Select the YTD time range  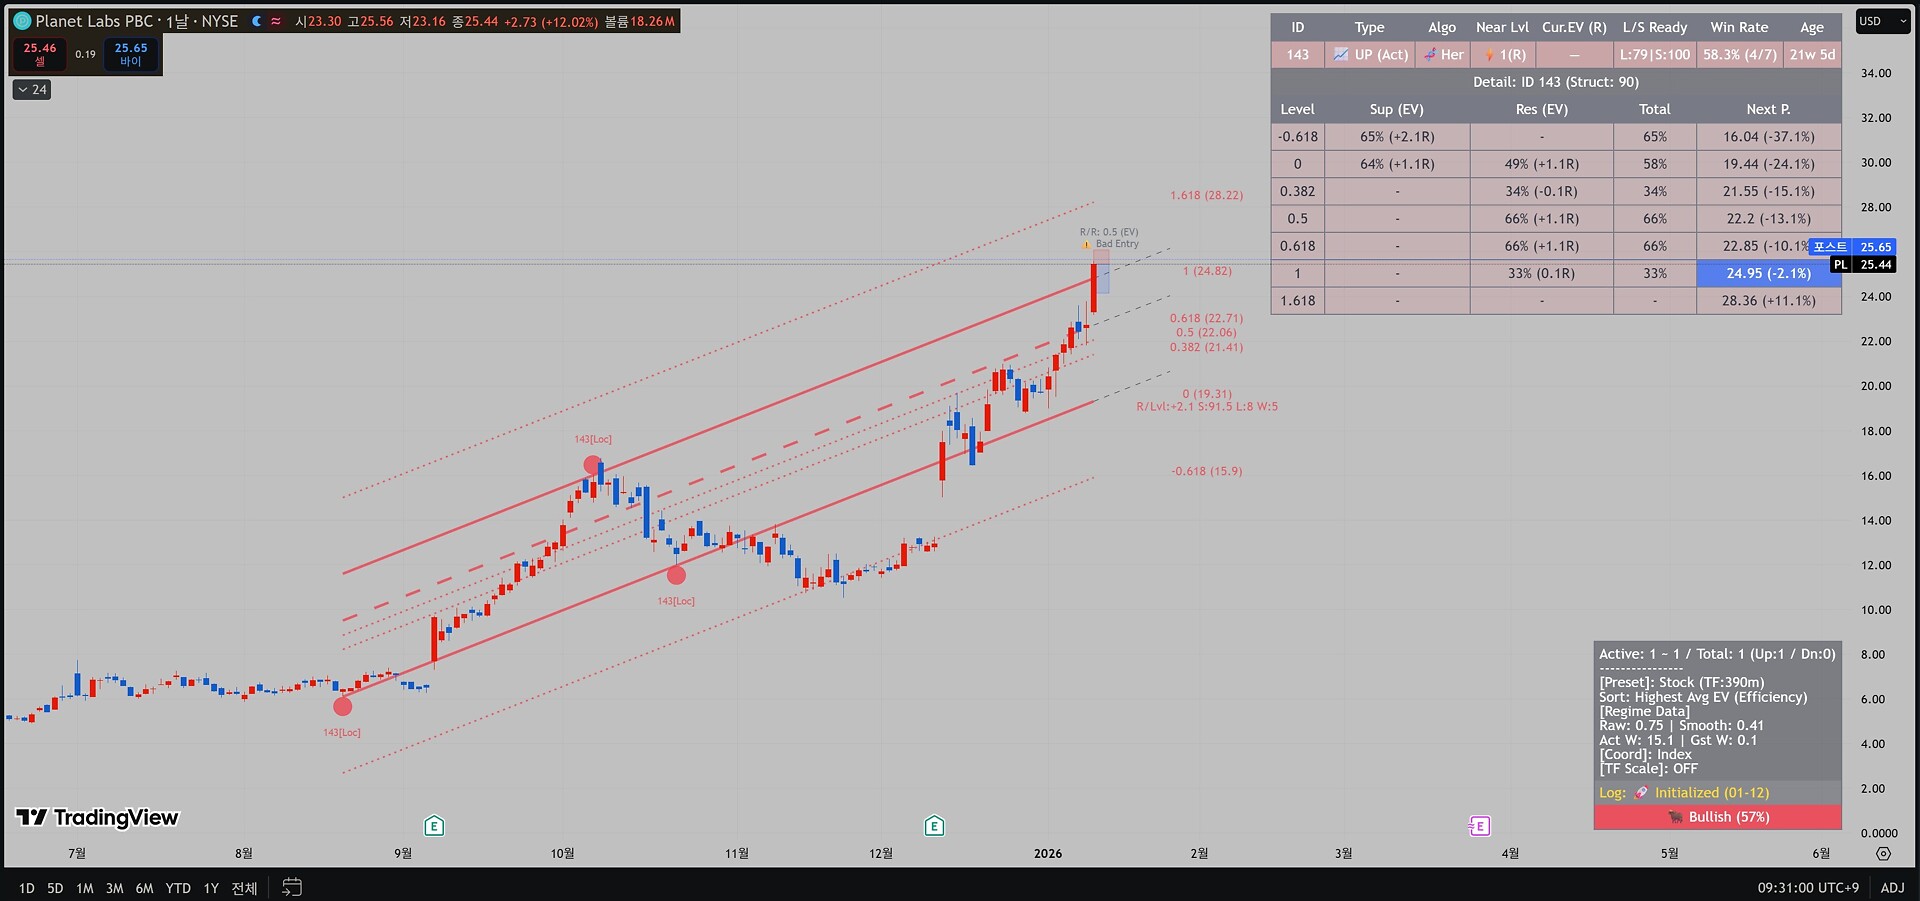click(x=178, y=888)
